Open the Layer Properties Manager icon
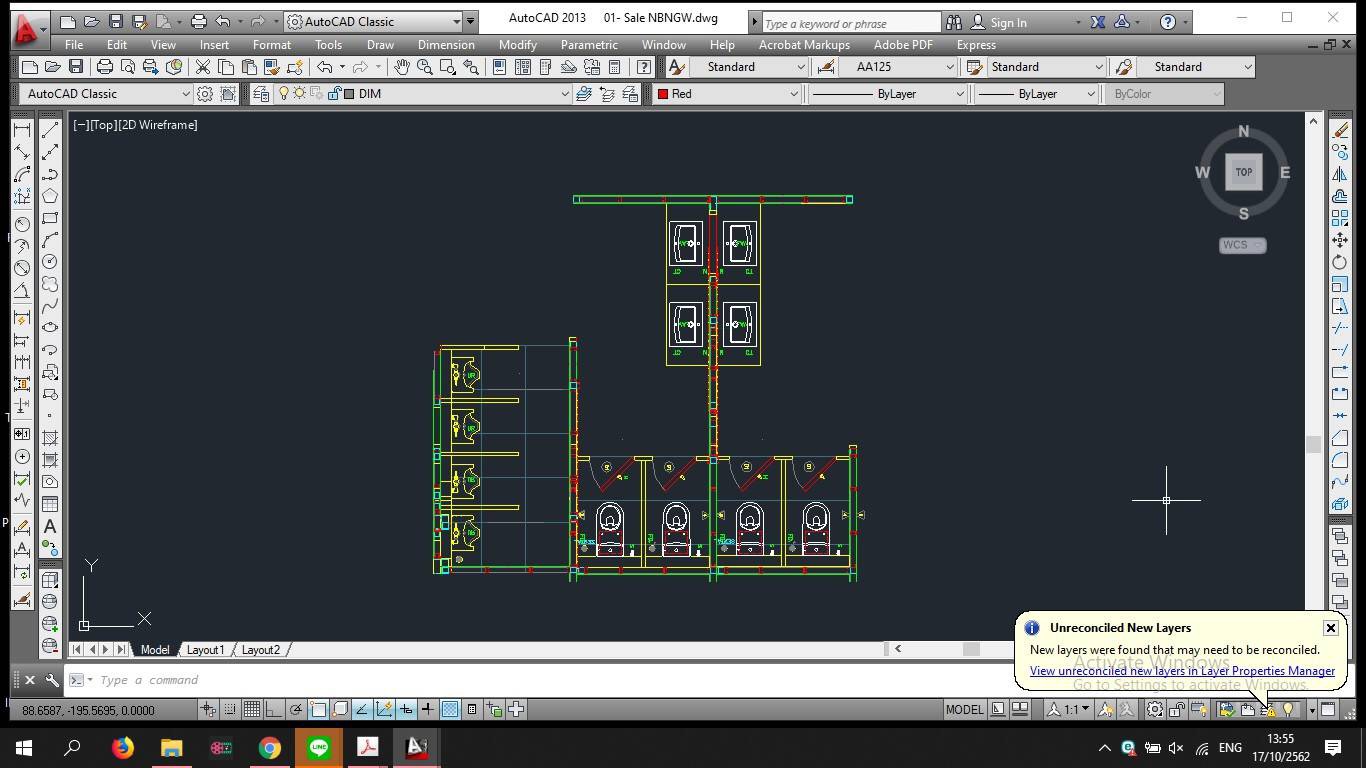Screen dimensions: 1366x768 [x=261, y=94]
